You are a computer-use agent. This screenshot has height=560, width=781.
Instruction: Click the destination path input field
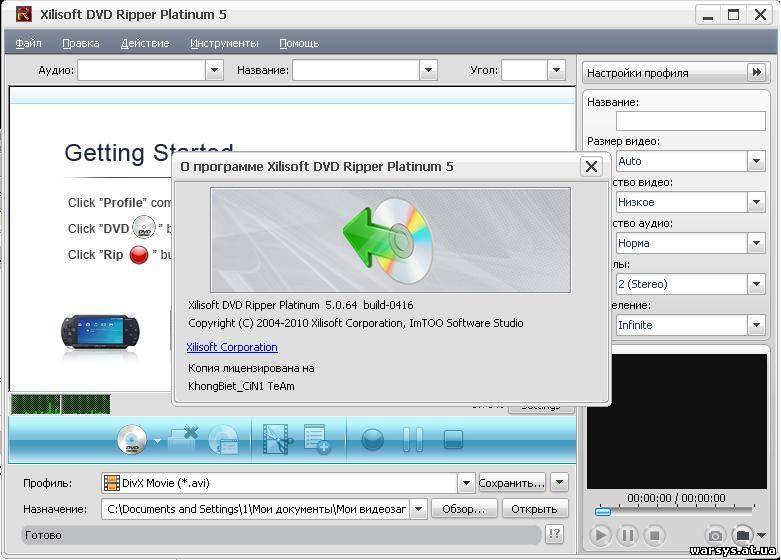pos(256,509)
